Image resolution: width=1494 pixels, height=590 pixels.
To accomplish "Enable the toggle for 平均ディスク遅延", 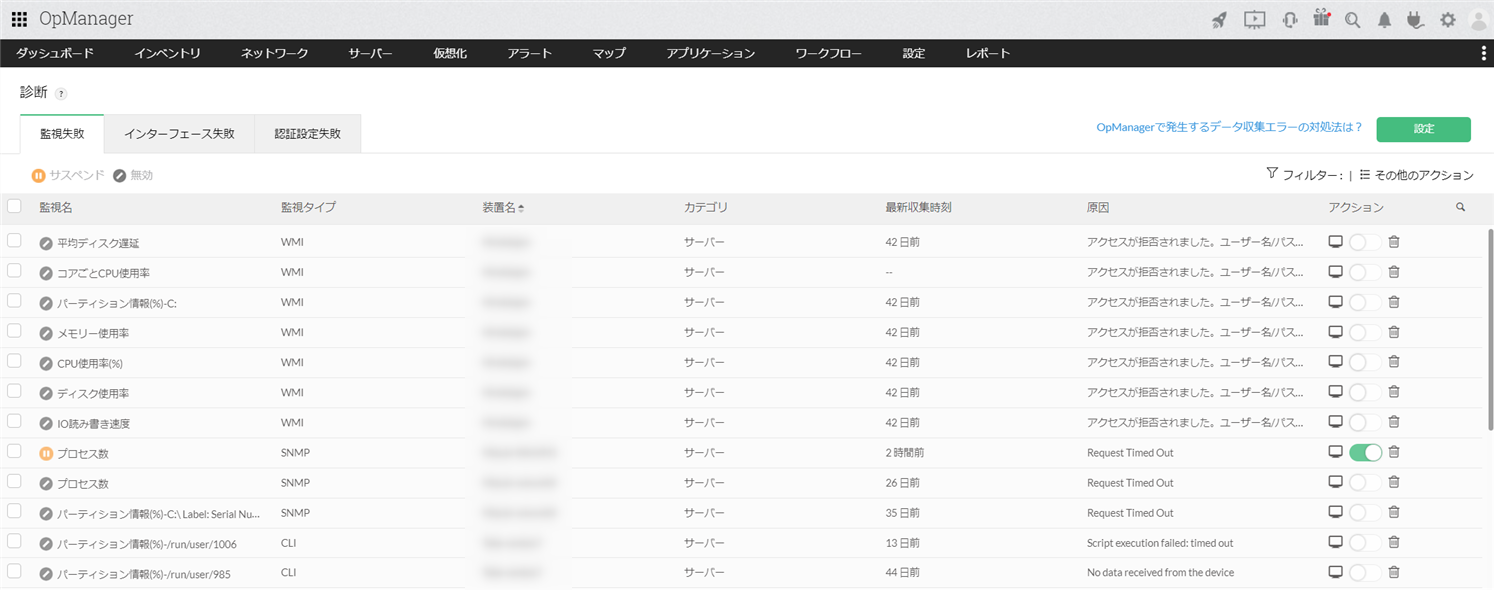I will (x=1365, y=242).
